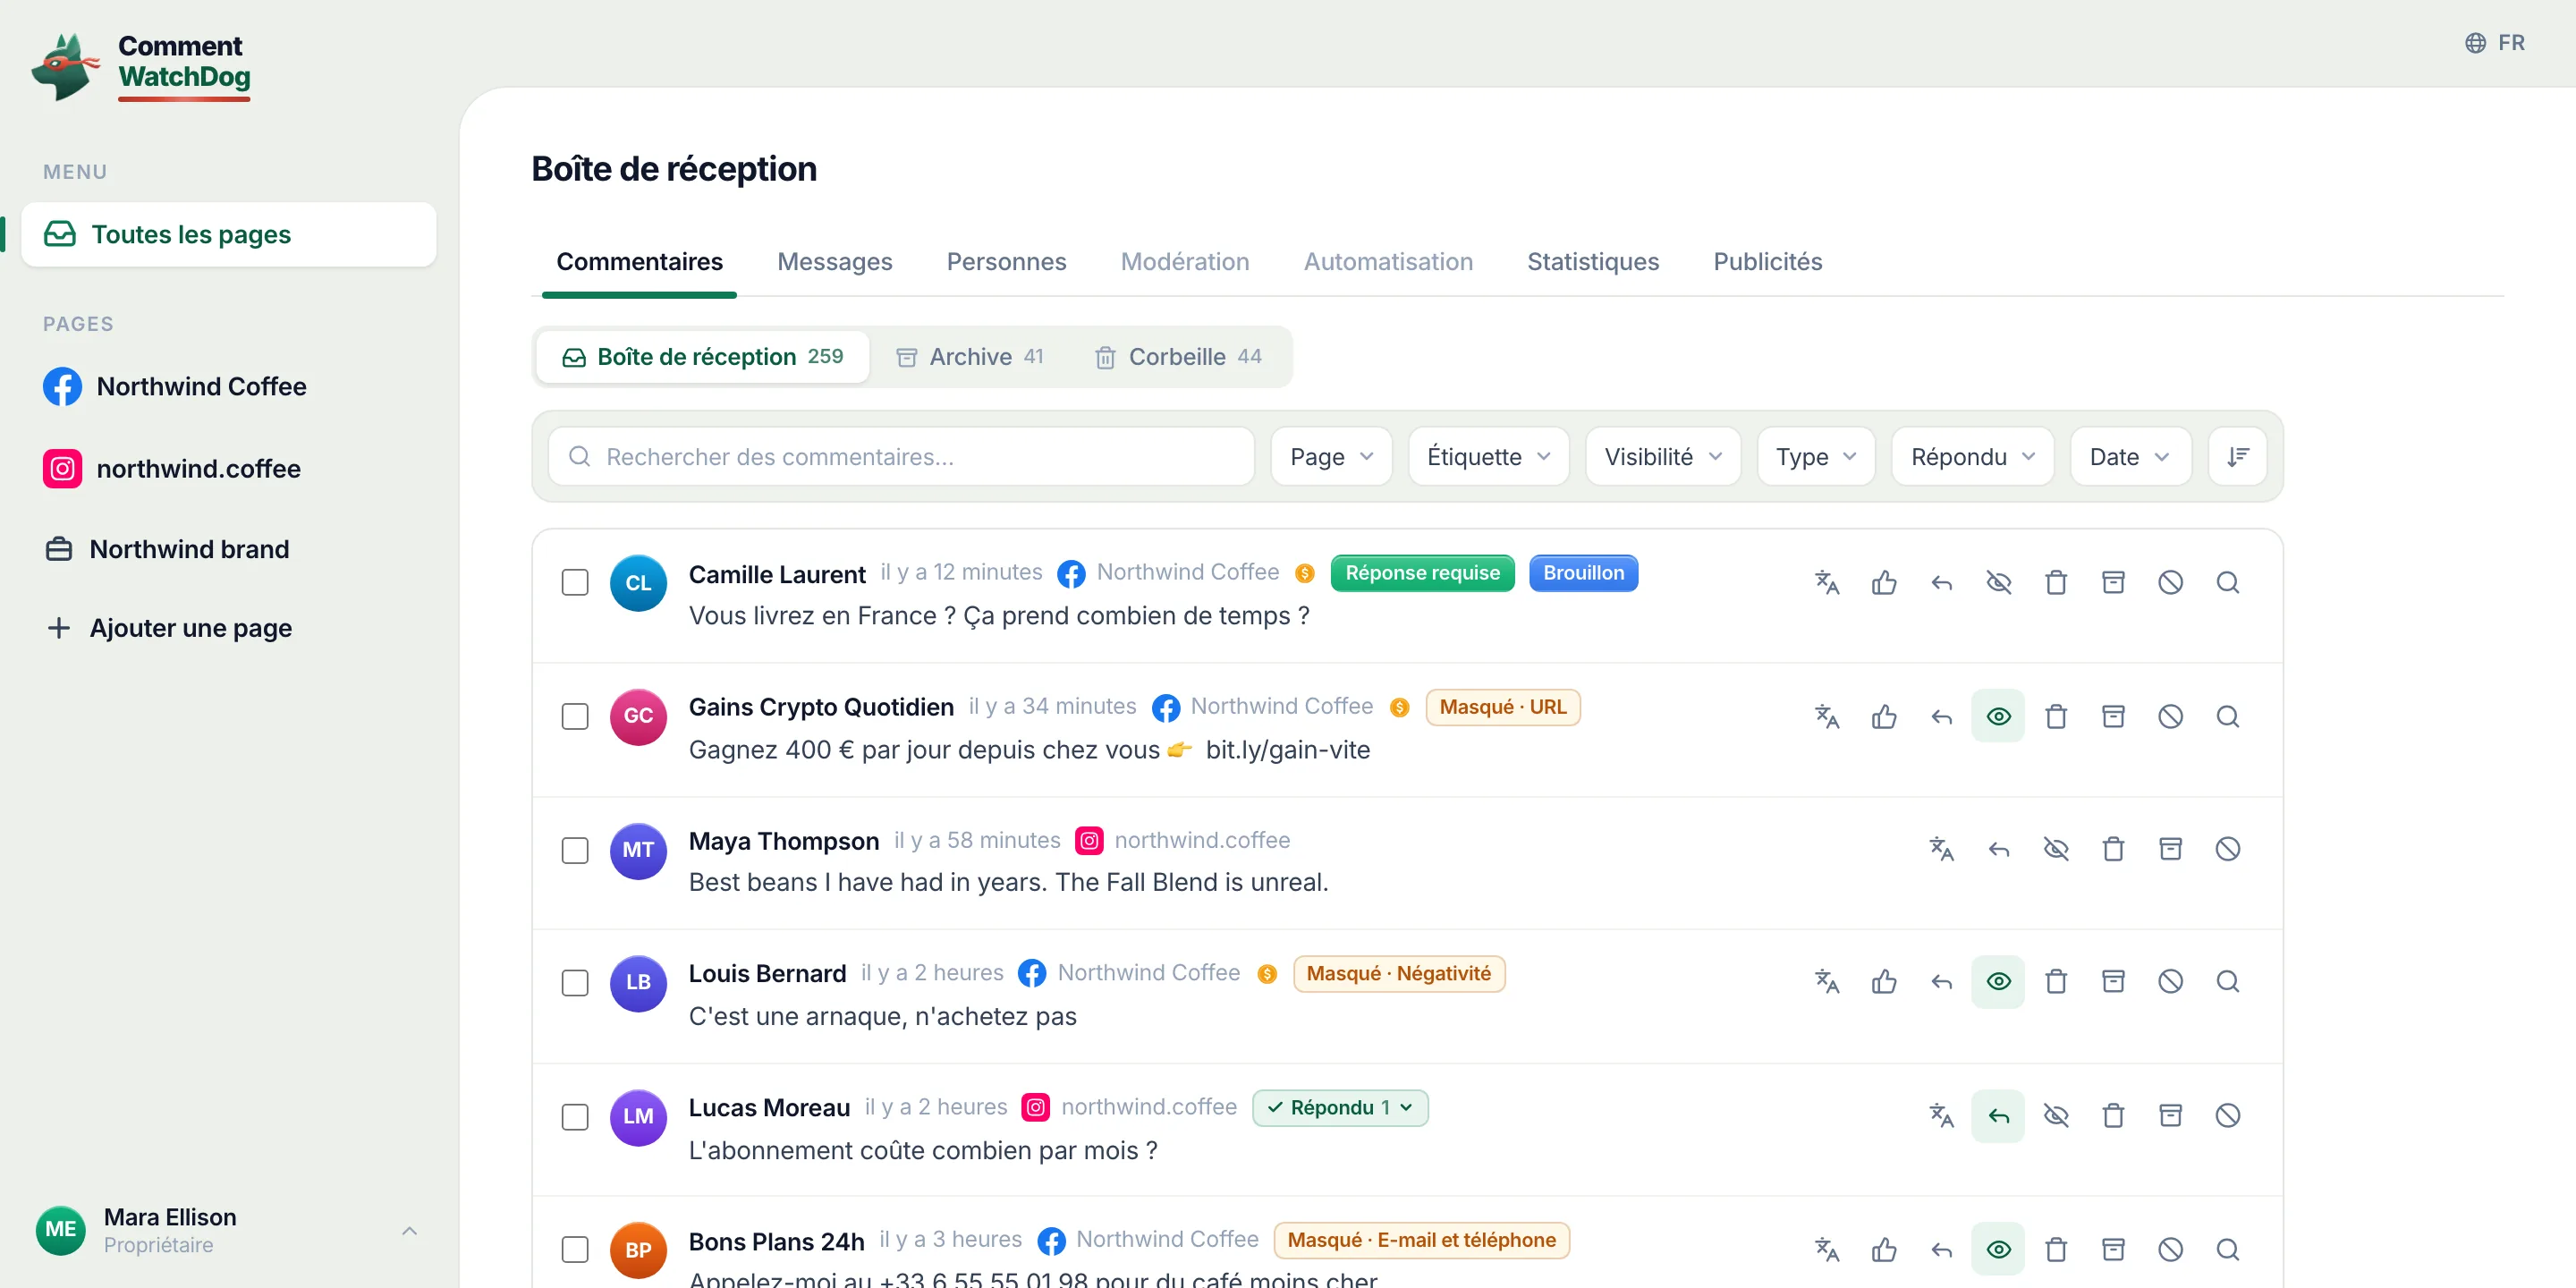Ban user Maya Thompson
This screenshot has height=1288, width=2576.
tap(2227, 849)
